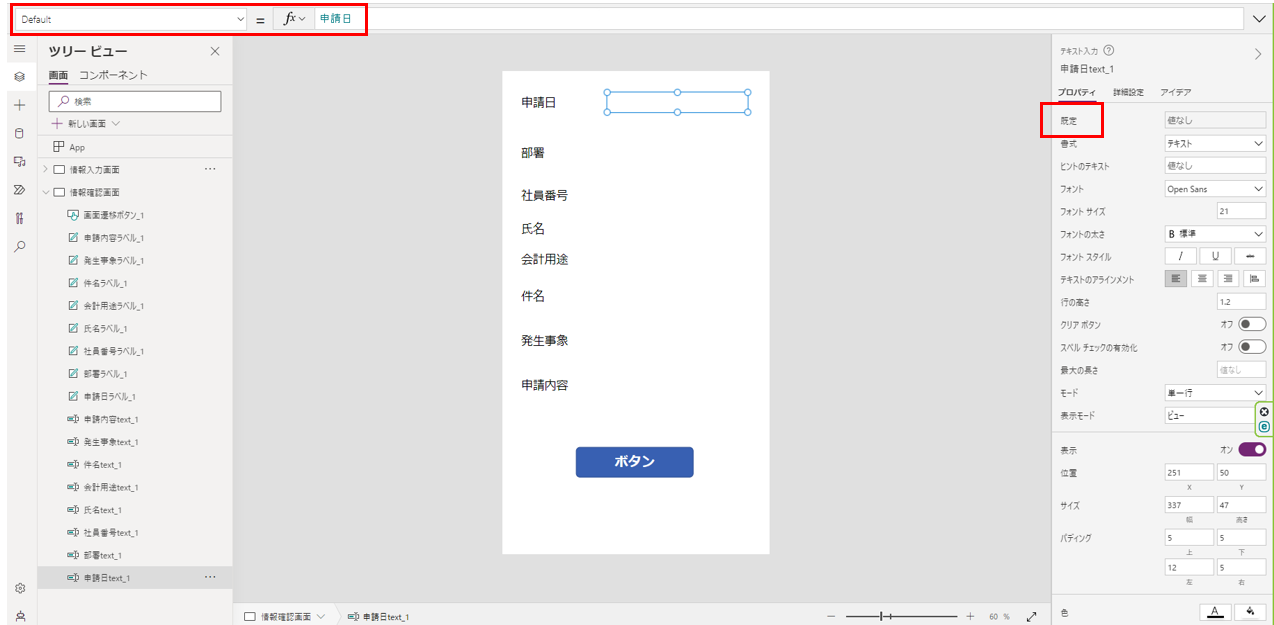Open フォントの太さ dropdown
The image size is (1274, 625).
point(1215,233)
